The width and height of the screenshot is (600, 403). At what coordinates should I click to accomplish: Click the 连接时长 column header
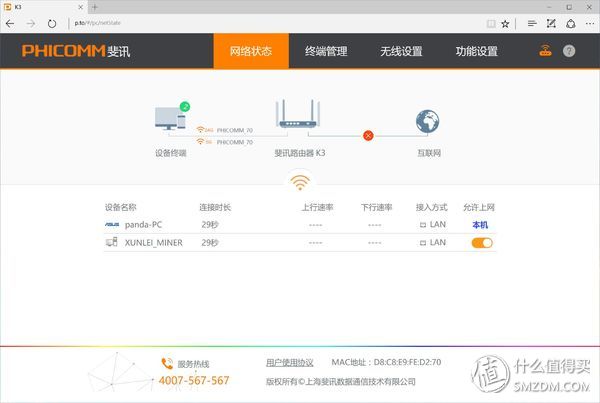[215, 207]
